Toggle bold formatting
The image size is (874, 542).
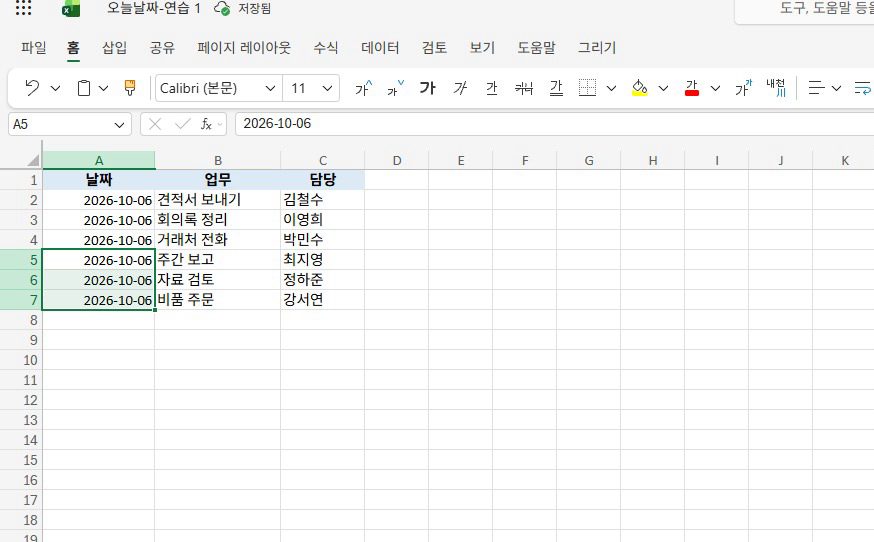point(428,88)
